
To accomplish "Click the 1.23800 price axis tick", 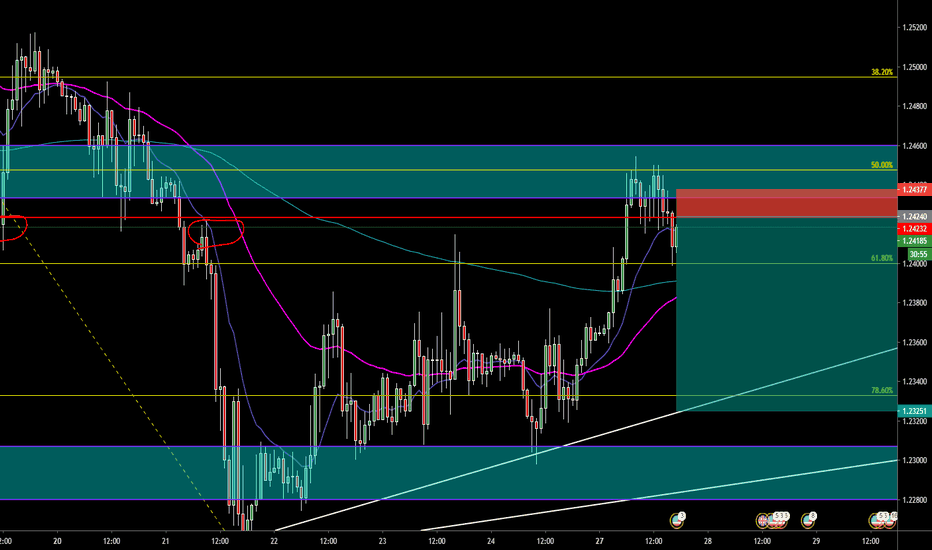I will point(914,303).
